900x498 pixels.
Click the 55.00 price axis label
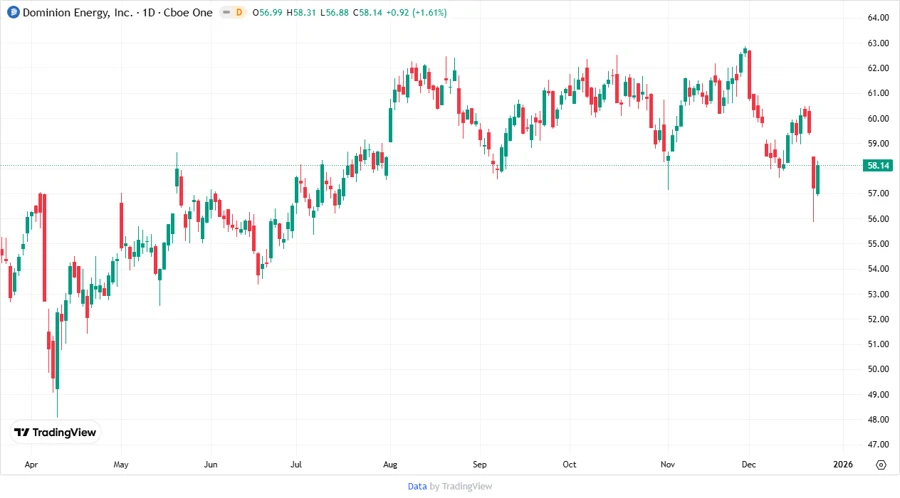pos(878,243)
